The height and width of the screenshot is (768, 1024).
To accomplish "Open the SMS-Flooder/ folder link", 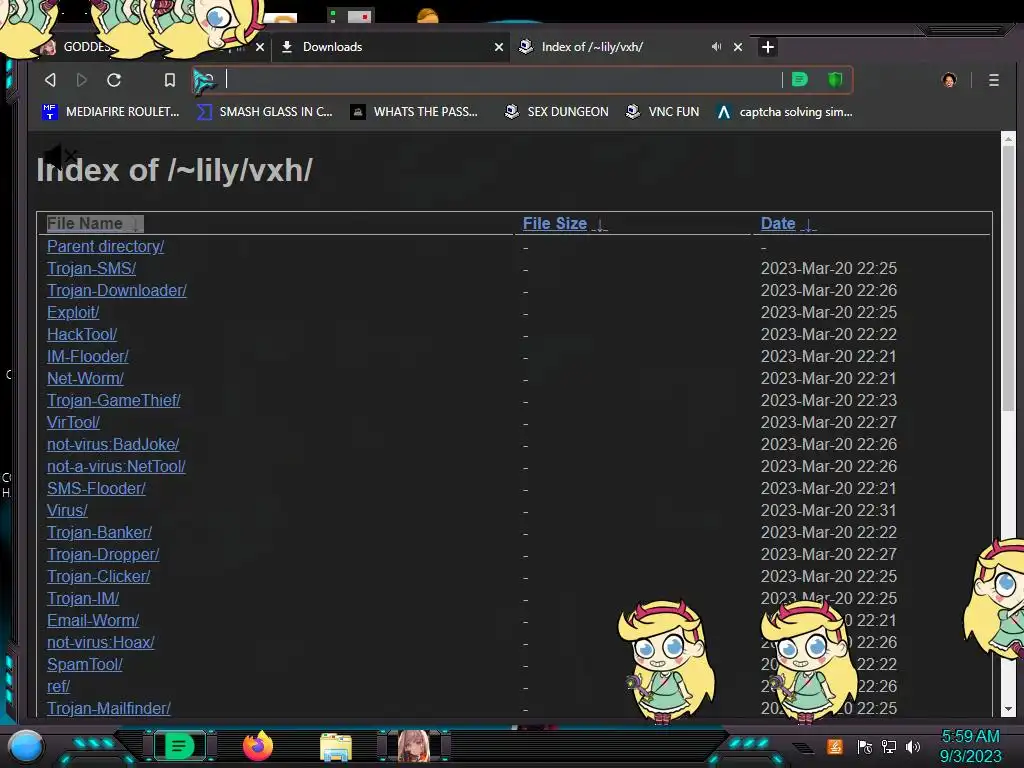I will pyautogui.click(x=96, y=488).
